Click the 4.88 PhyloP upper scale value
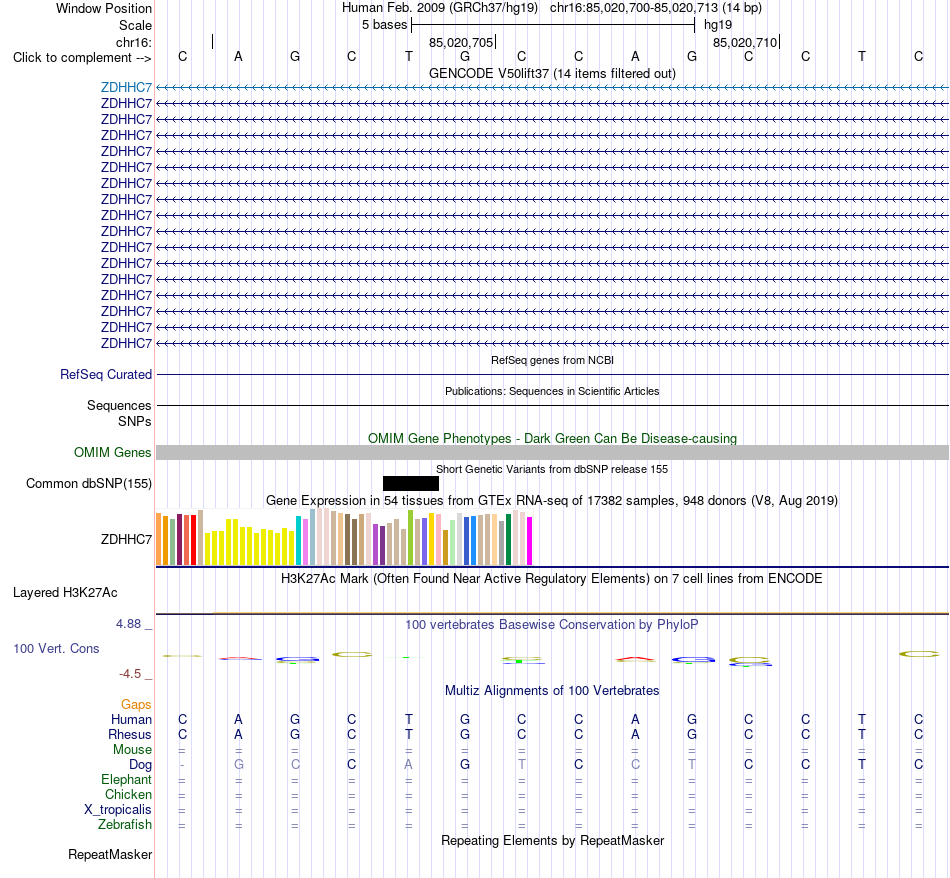The width and height of the screenshot is (950, 878). pyautogui.click(x=128, y=624)
